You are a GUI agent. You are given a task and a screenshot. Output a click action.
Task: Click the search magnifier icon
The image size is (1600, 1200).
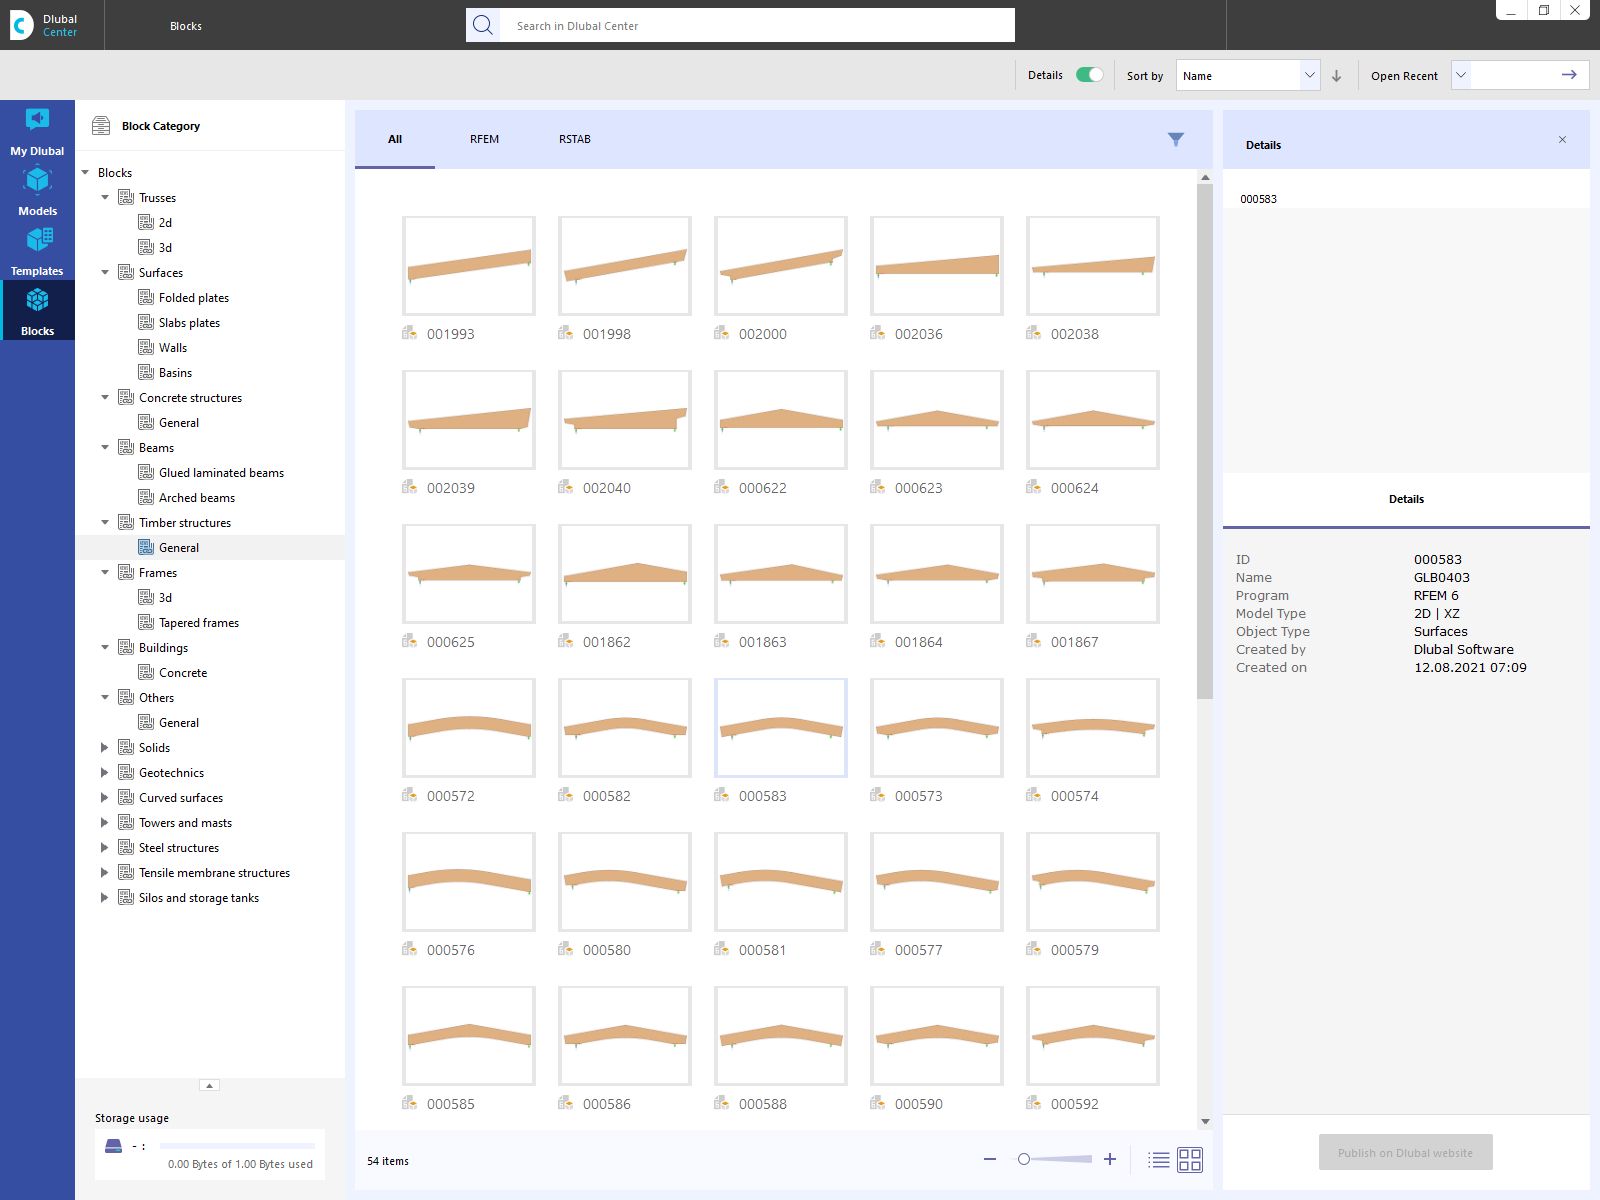click(x=483, y=25)
